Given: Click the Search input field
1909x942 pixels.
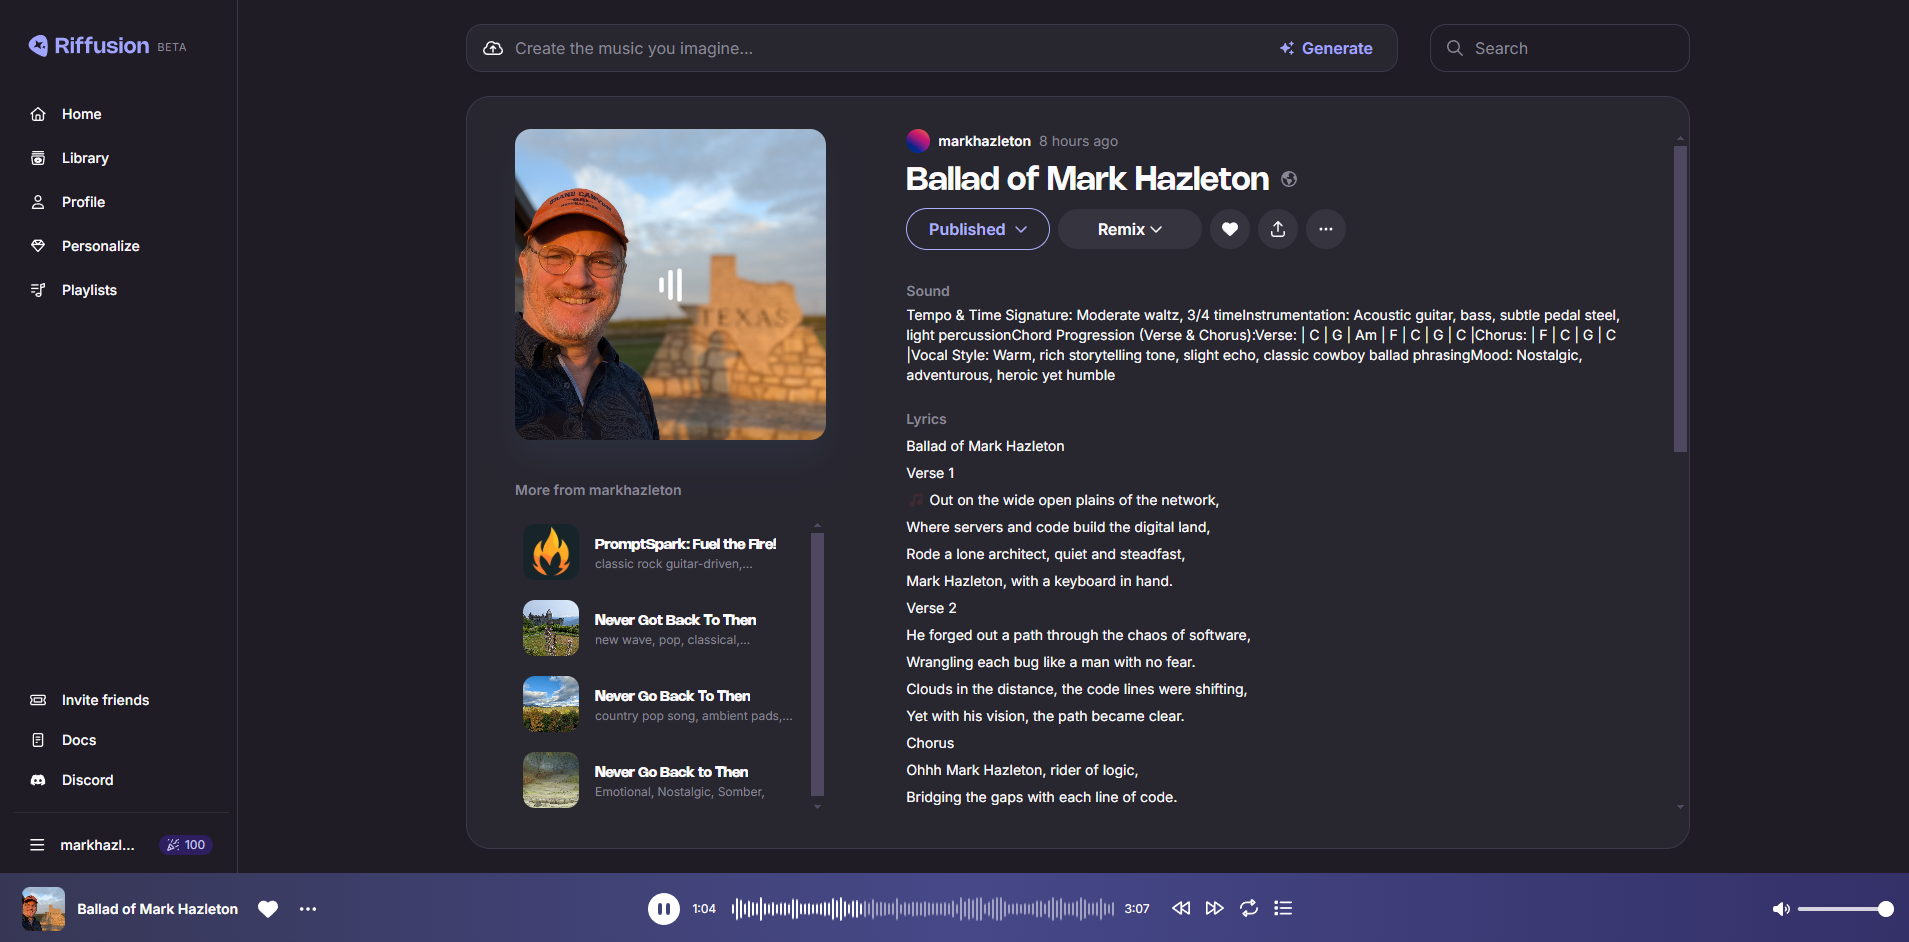Looking at the screenshot, I should pos(1559,48).
